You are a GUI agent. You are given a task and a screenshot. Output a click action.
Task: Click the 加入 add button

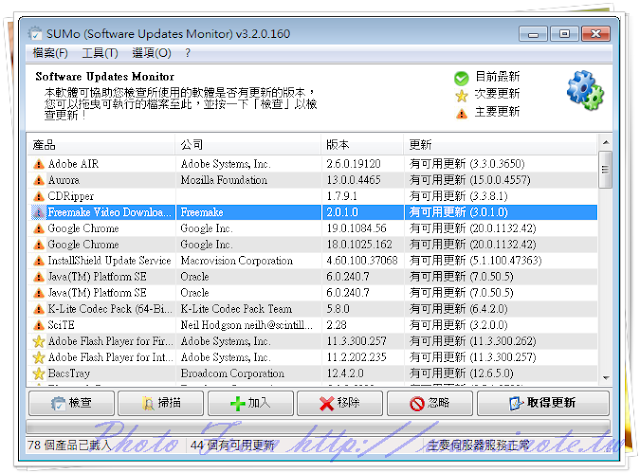tap(251, 403)
